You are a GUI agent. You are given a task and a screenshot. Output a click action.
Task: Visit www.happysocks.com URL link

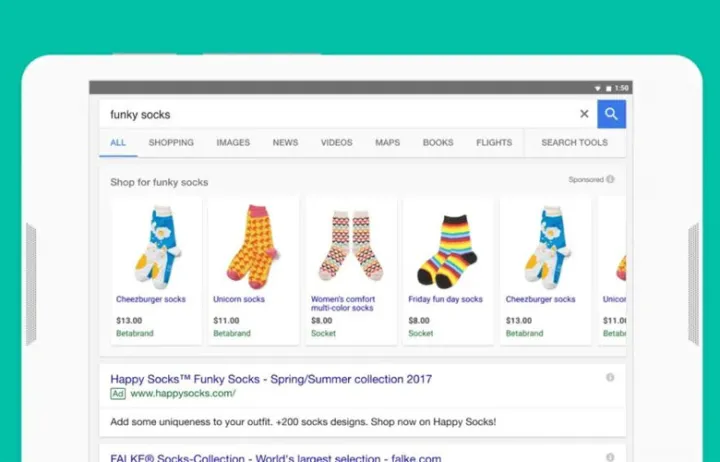[x=183, y=394]
